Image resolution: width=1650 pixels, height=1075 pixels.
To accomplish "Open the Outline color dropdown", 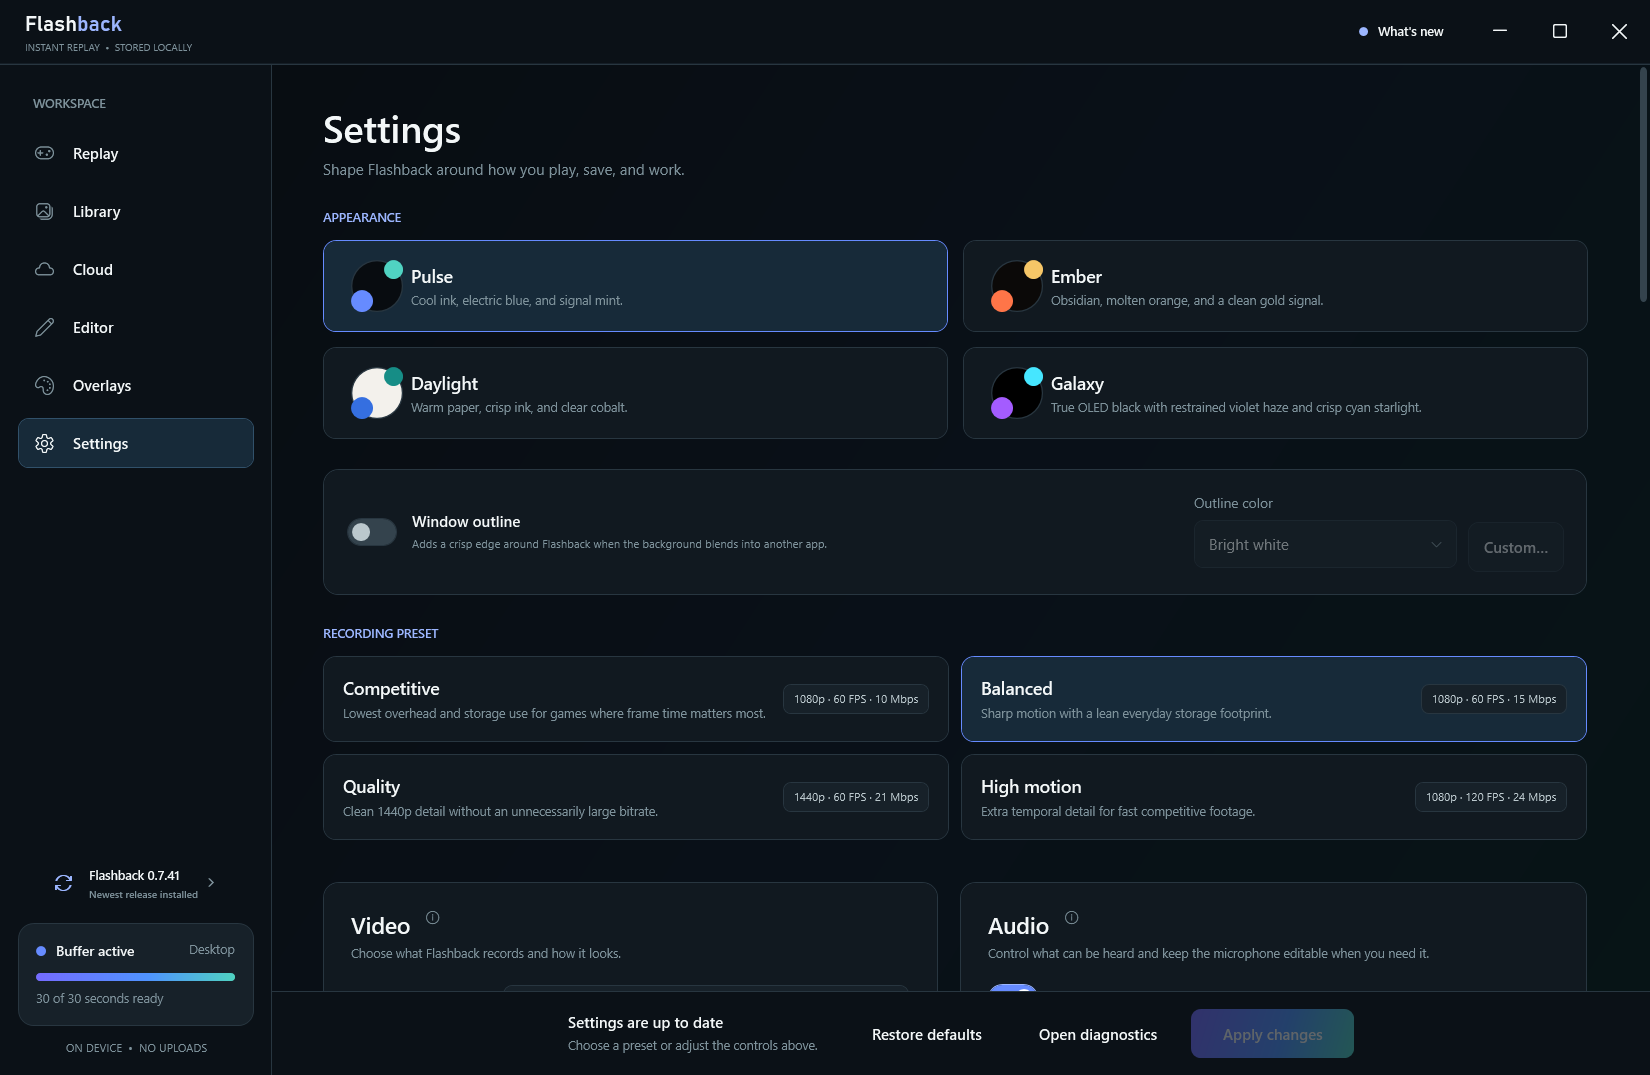I will click(x=1325, y=545).
